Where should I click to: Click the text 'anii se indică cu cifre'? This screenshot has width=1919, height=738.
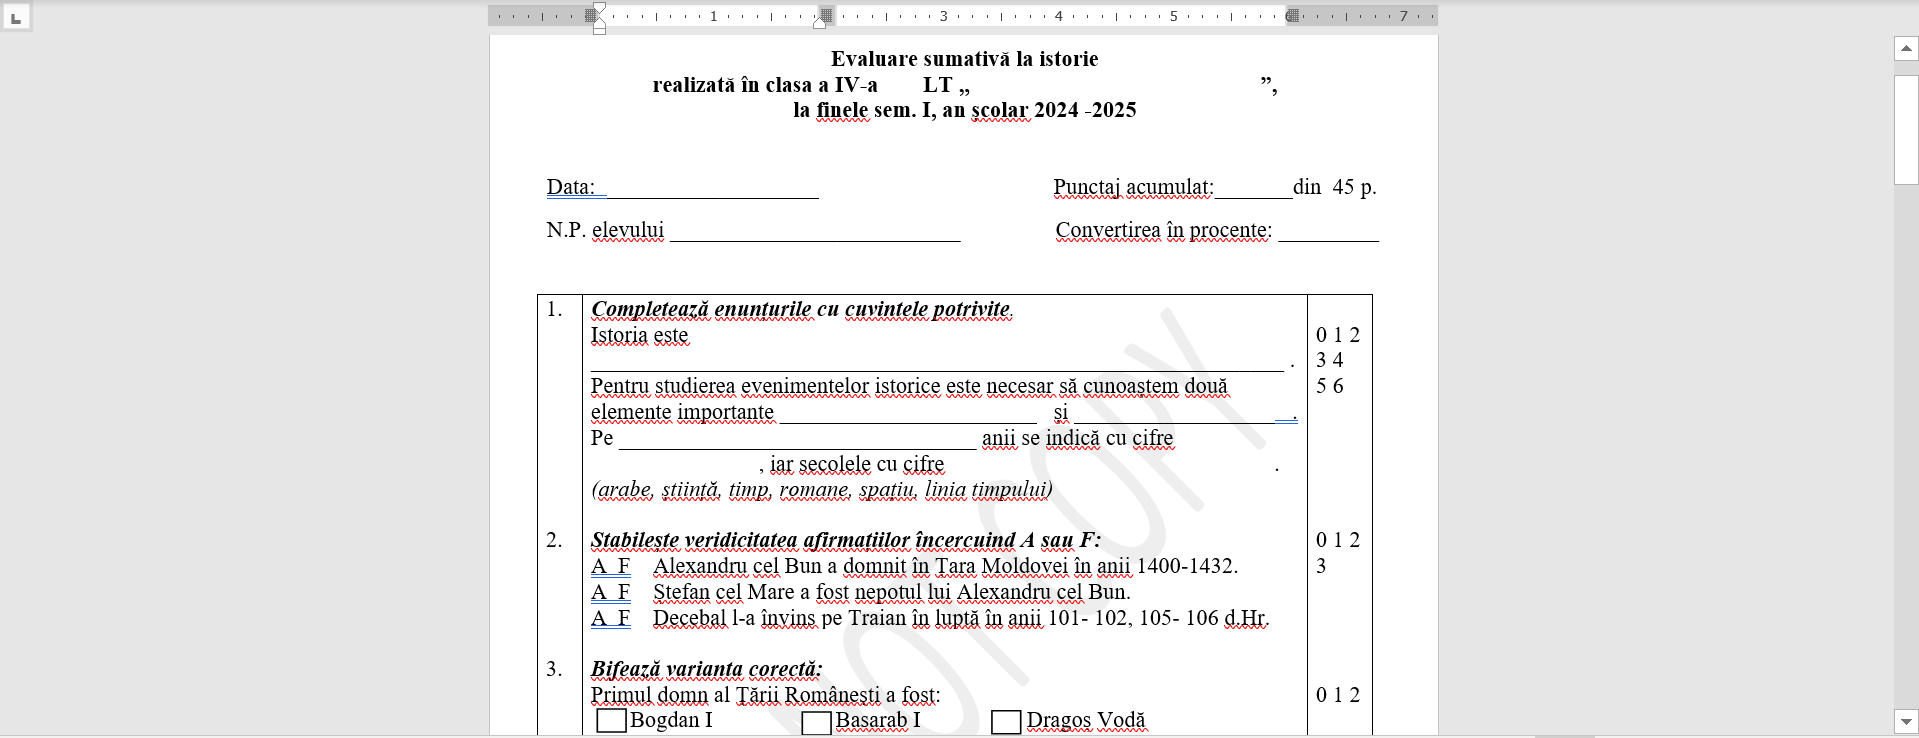[1077, 438]
